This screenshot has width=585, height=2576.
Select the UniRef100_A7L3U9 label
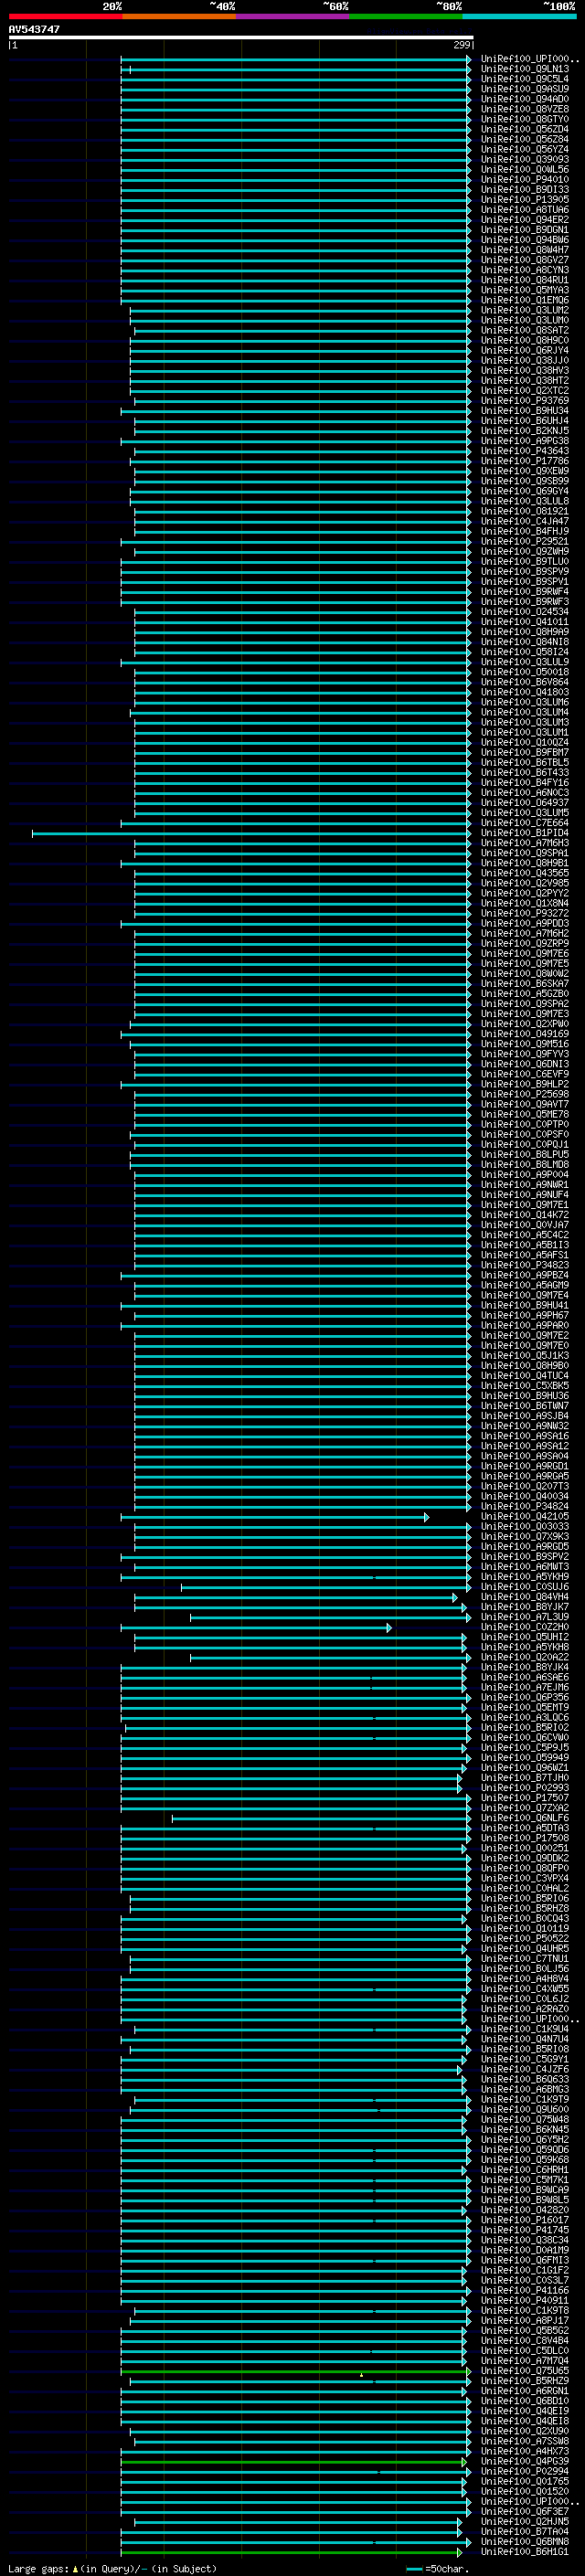click(525, 1617)
